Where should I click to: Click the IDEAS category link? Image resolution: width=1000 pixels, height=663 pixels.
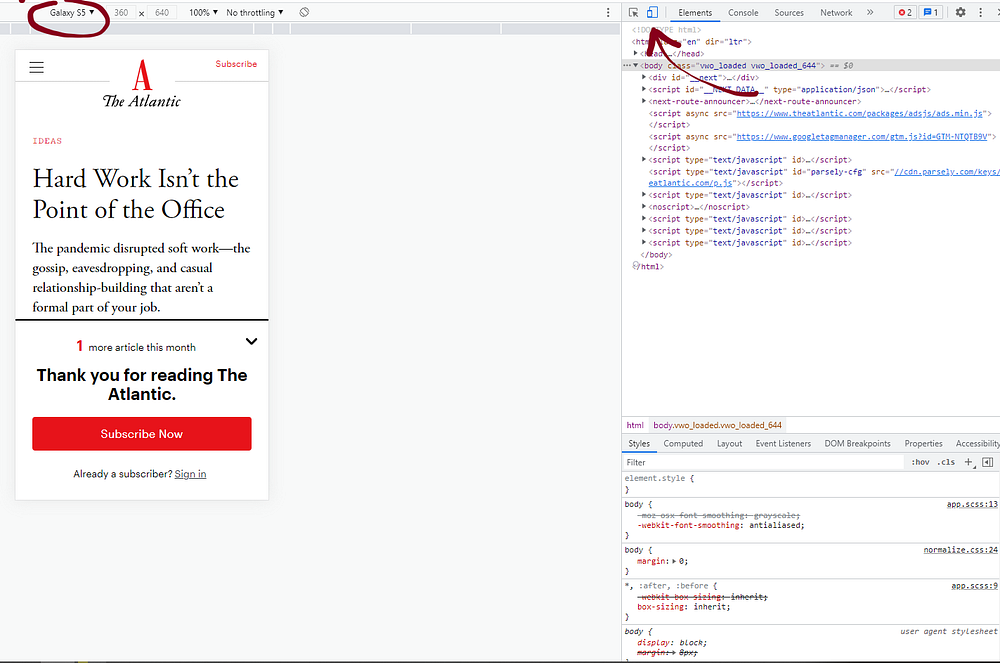(x=47, y=141)
